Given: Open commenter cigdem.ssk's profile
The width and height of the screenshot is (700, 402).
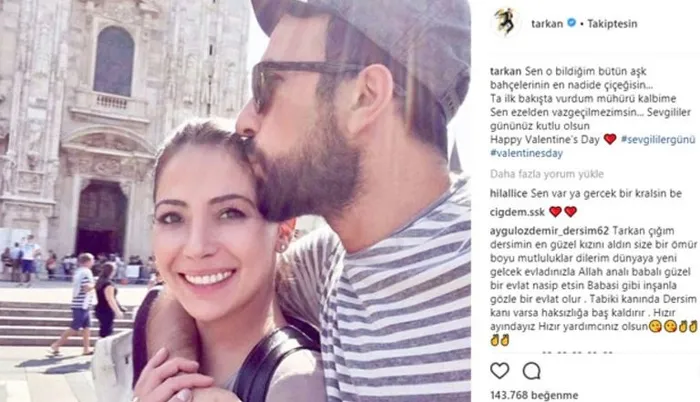Looking at the screenshot, I should (x=517, y=212).
